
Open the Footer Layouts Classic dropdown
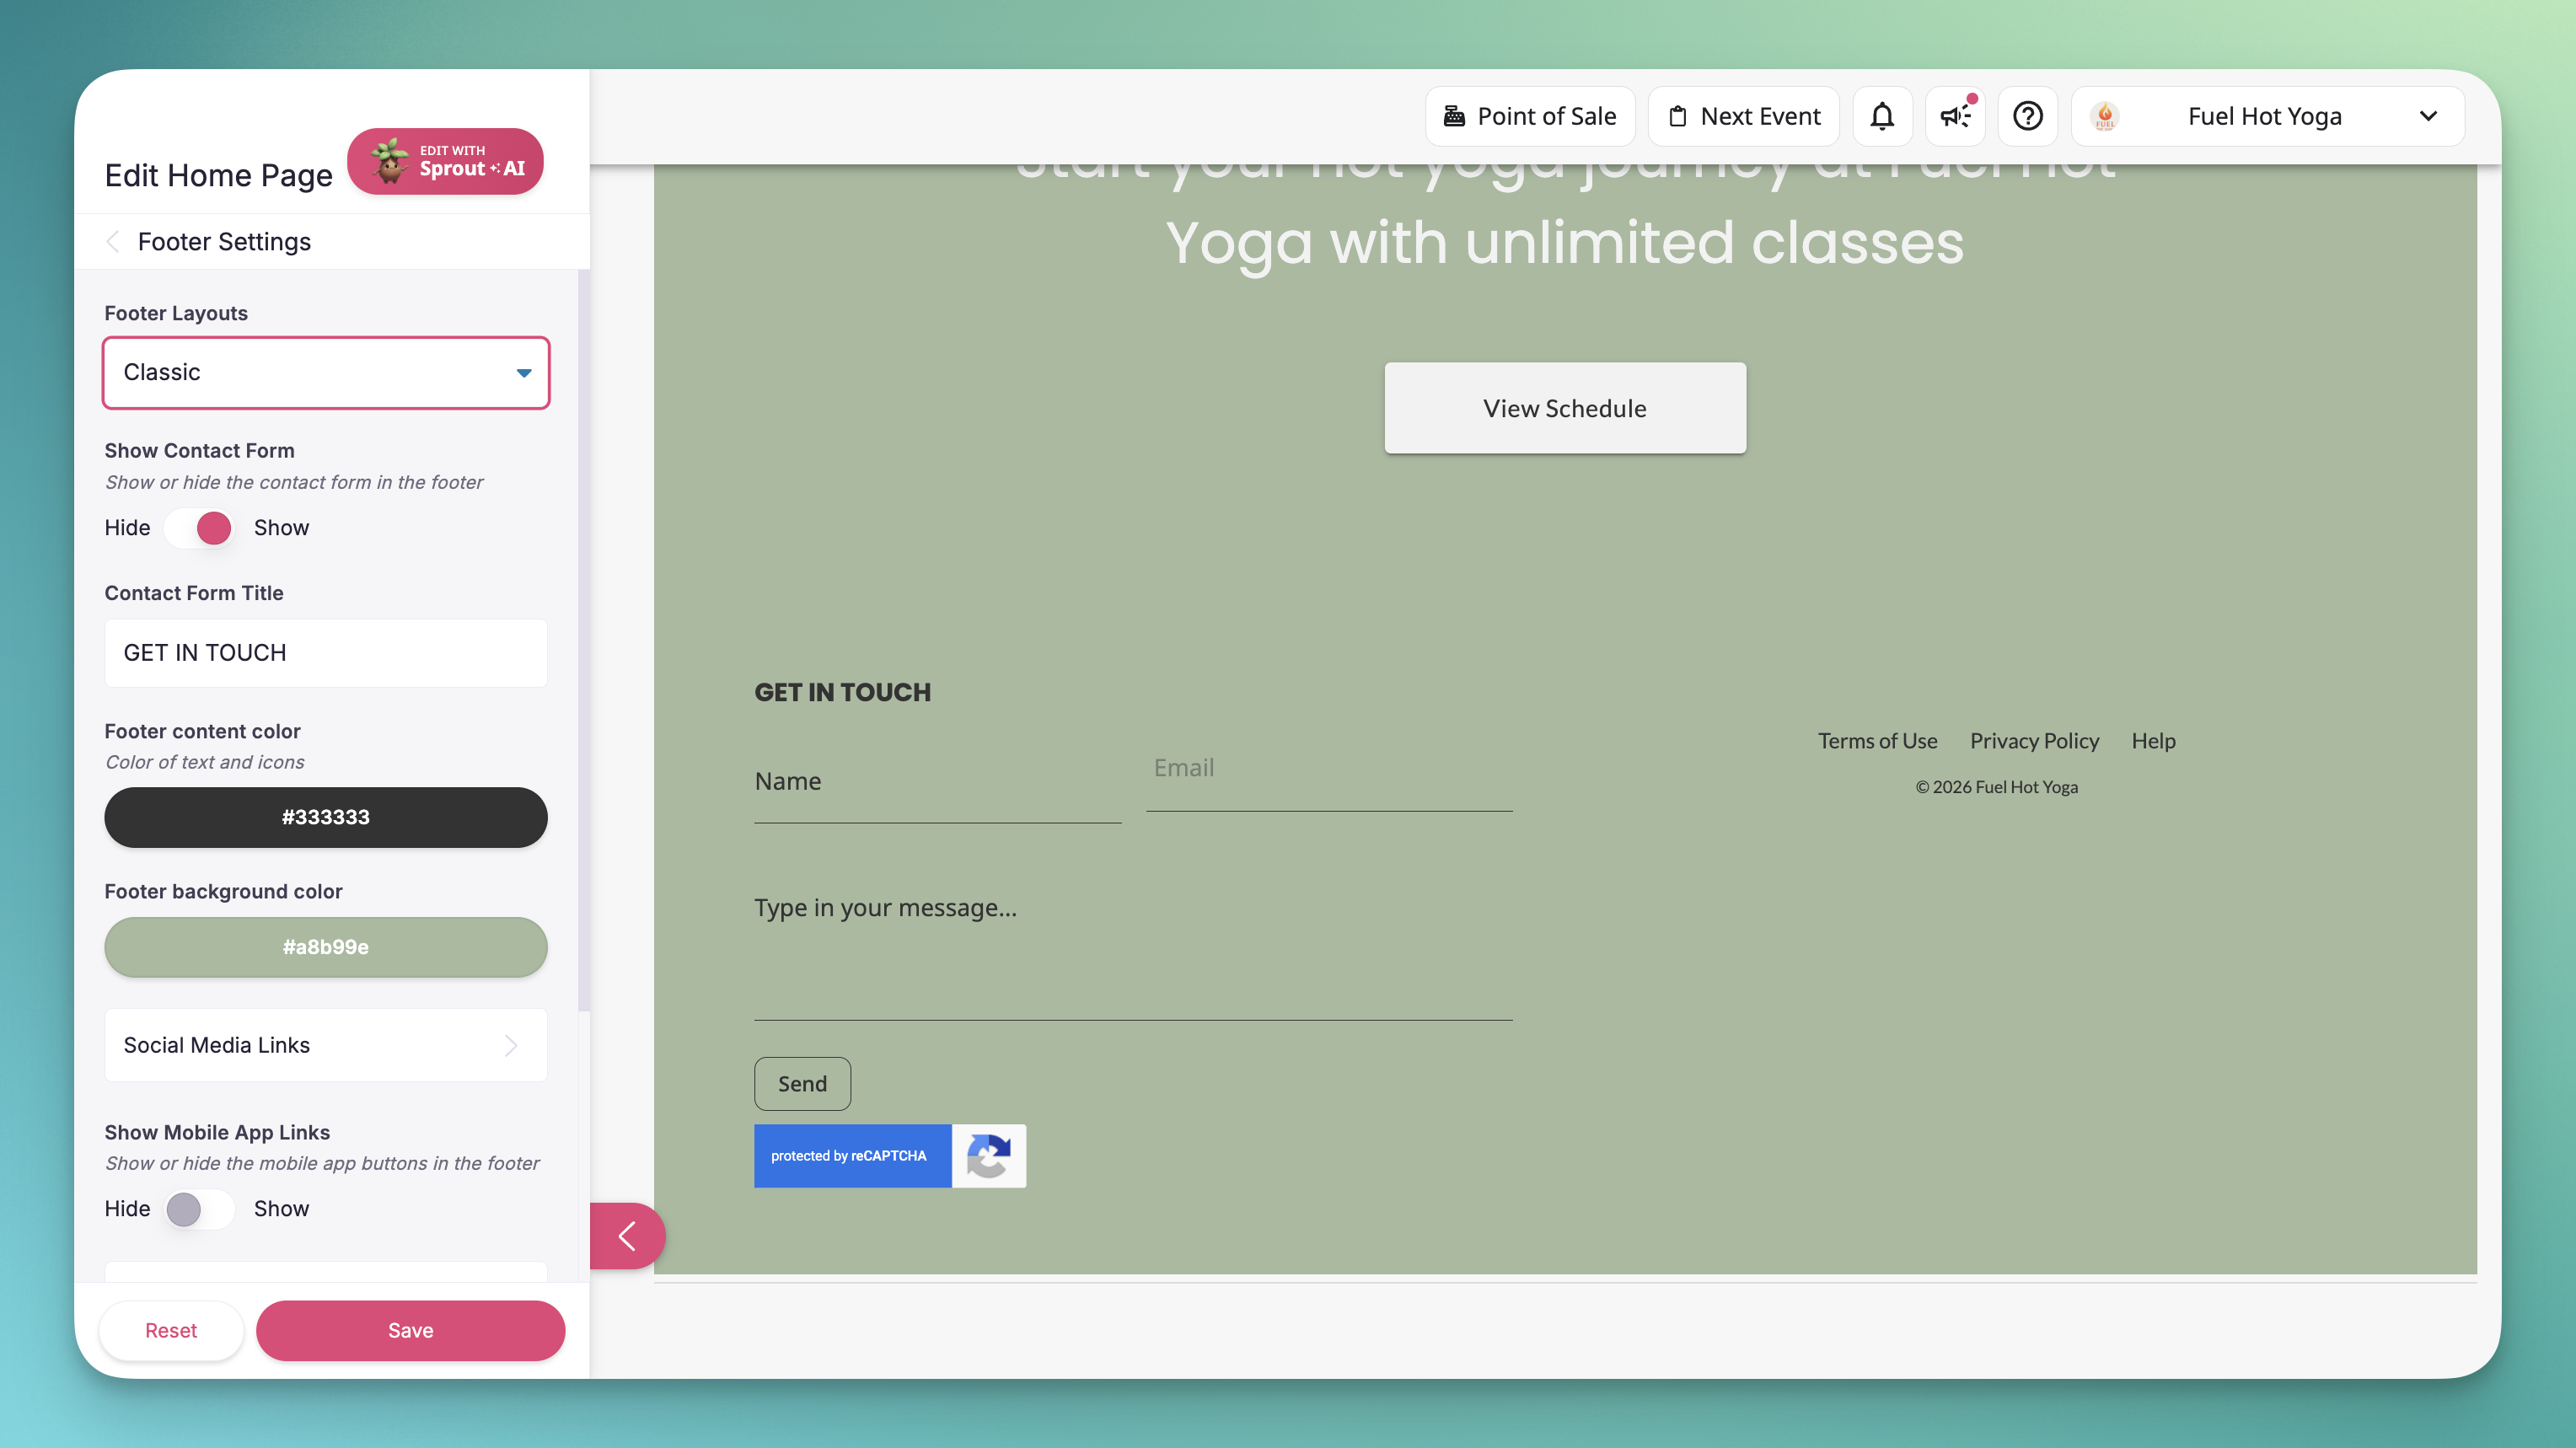pyautogui.click(x=326, y=373)
